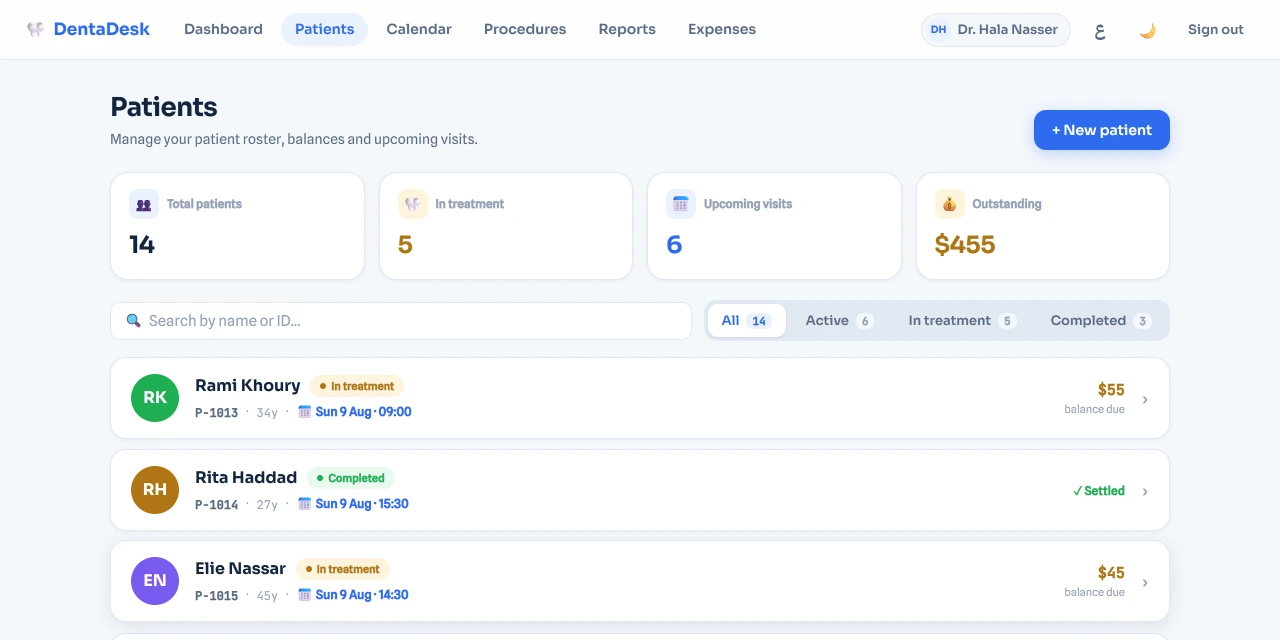Click the calendar icon beside Sun 9 Aug 09:00

[x=305, y=412]
